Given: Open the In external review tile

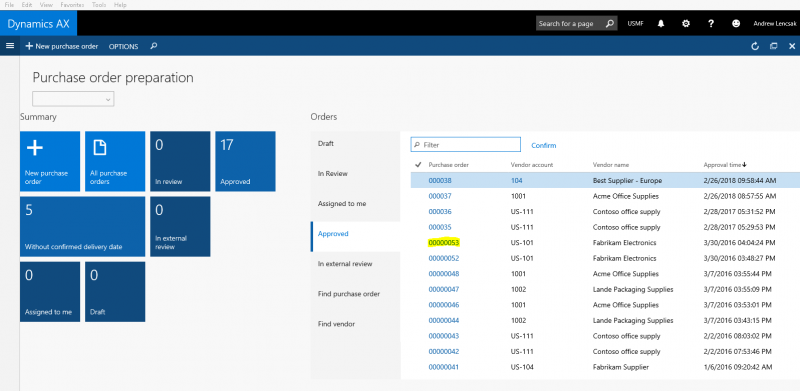Looking at the screenshot, I should (180, 227).
